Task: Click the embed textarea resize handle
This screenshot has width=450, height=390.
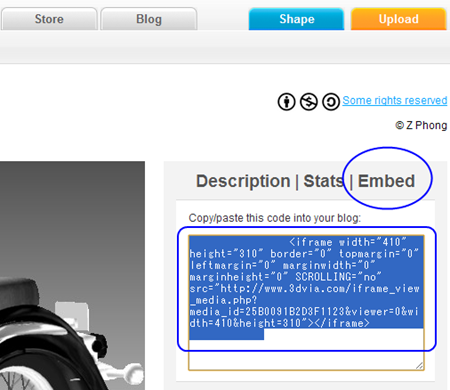Action: coord(420,366)
